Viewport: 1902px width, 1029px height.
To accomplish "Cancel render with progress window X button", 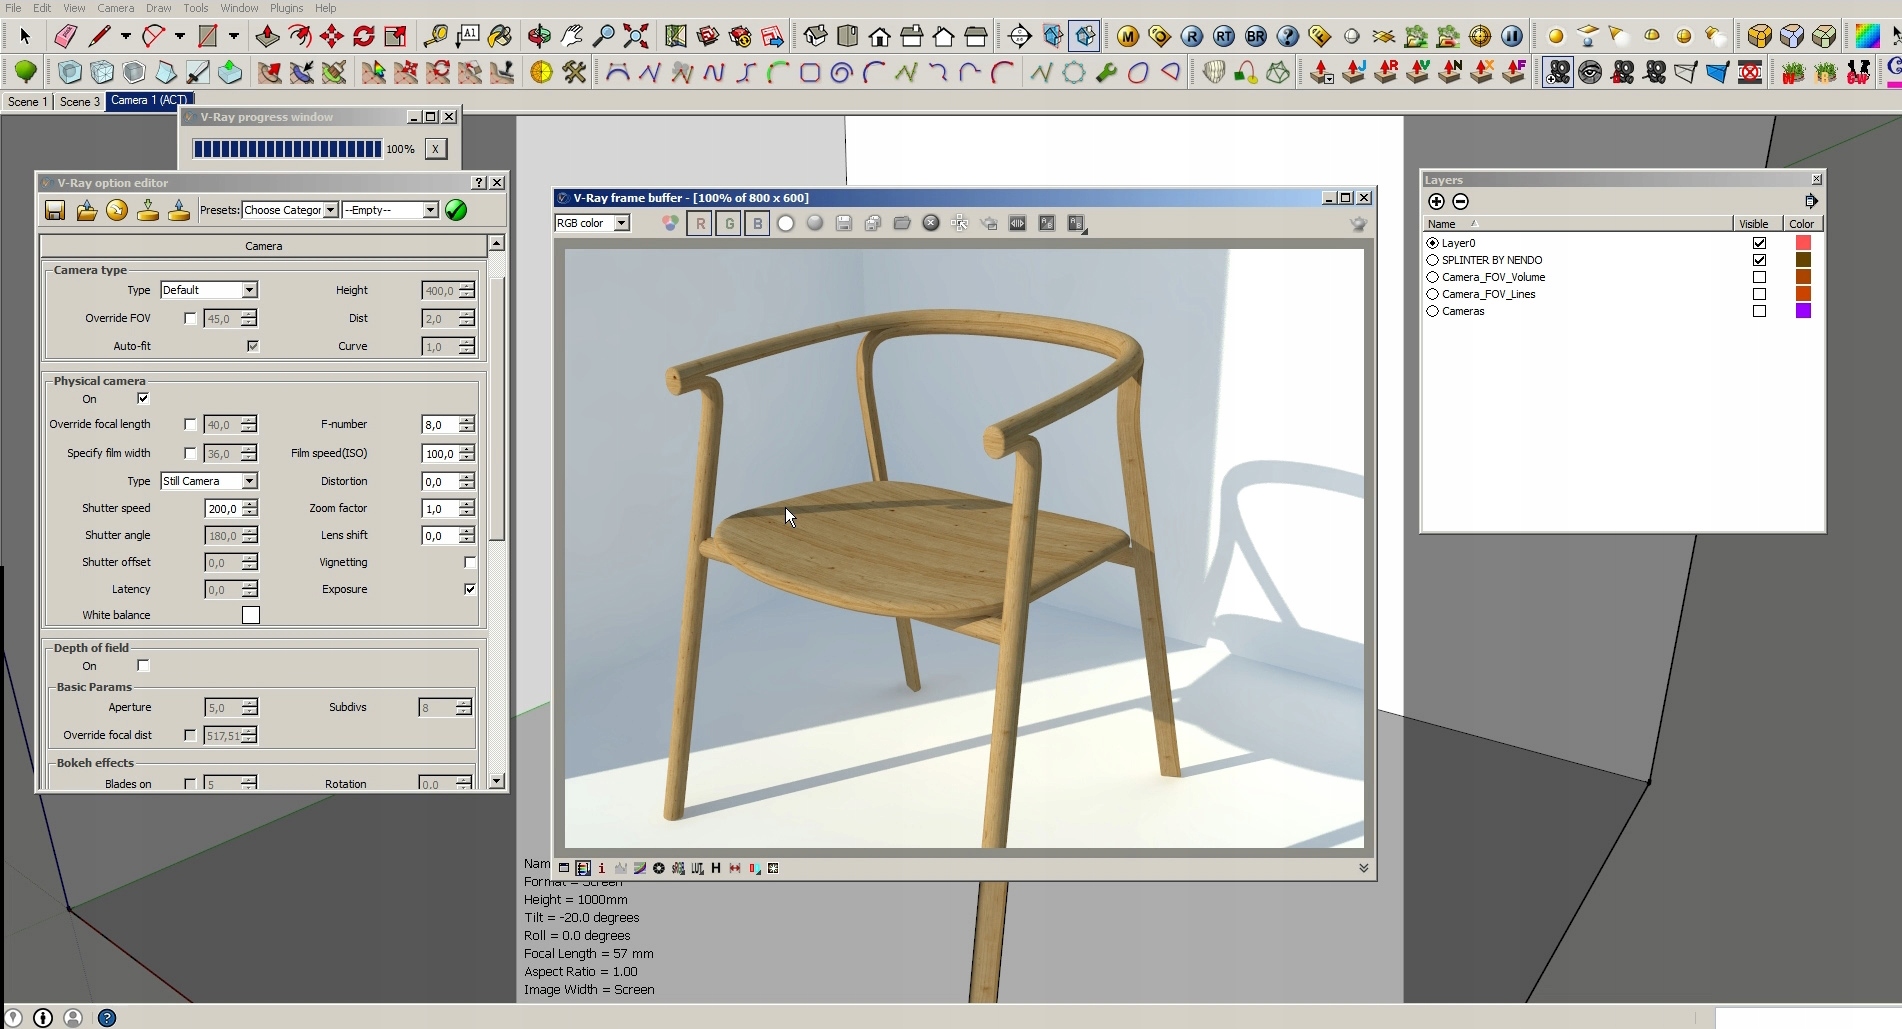I will tap(435, 149).
